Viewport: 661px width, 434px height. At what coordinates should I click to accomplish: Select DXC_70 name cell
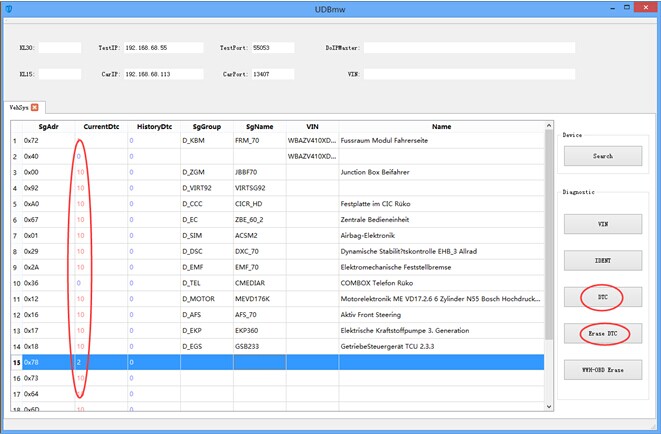260,251
